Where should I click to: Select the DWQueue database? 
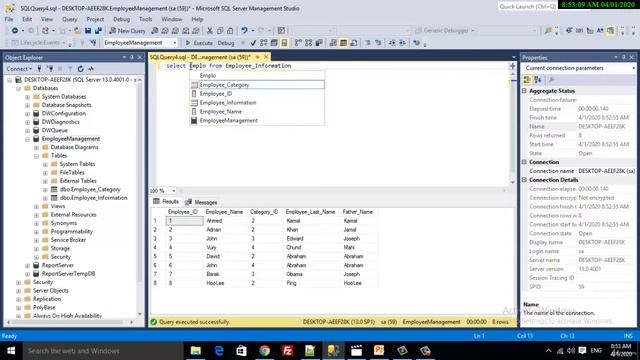pyautogui.click(x=55, y=131)
